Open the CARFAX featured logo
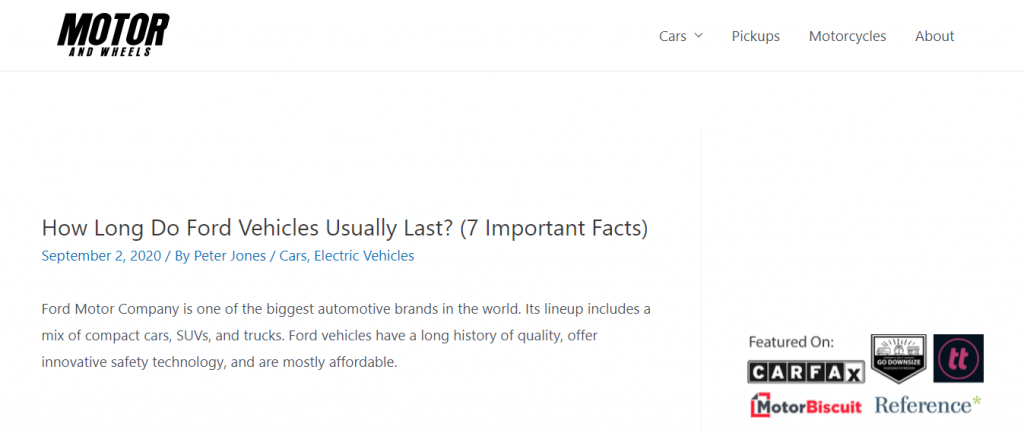 [x=806, y=372]
